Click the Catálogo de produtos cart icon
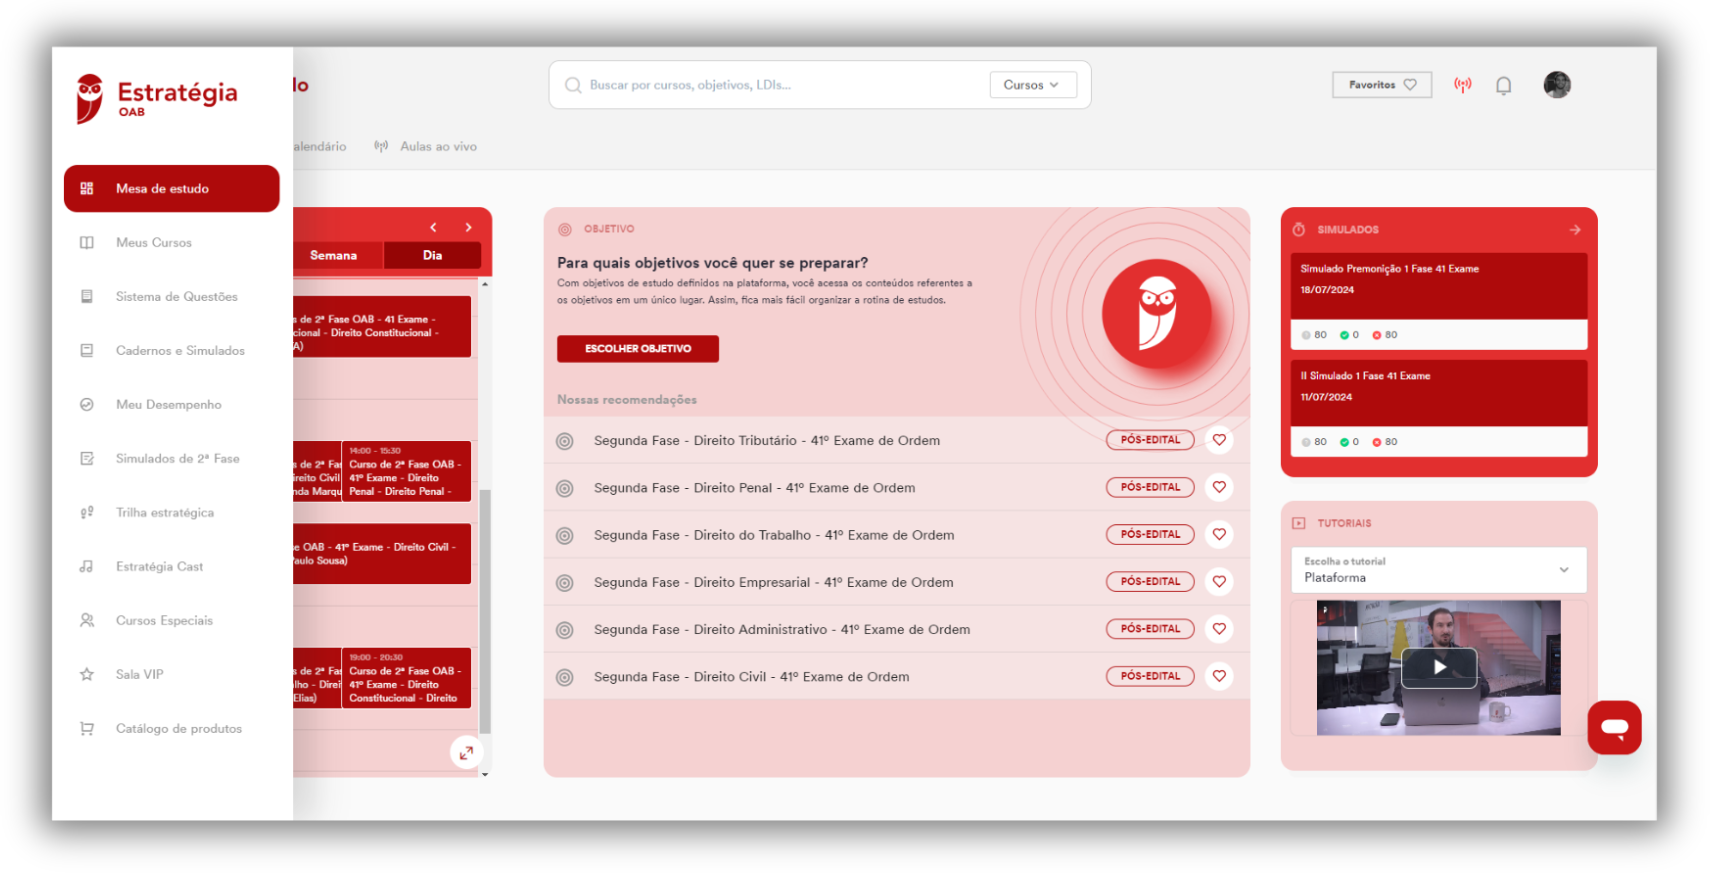Viewport: 1721px width, 875px height. click(x=87, y=728)
